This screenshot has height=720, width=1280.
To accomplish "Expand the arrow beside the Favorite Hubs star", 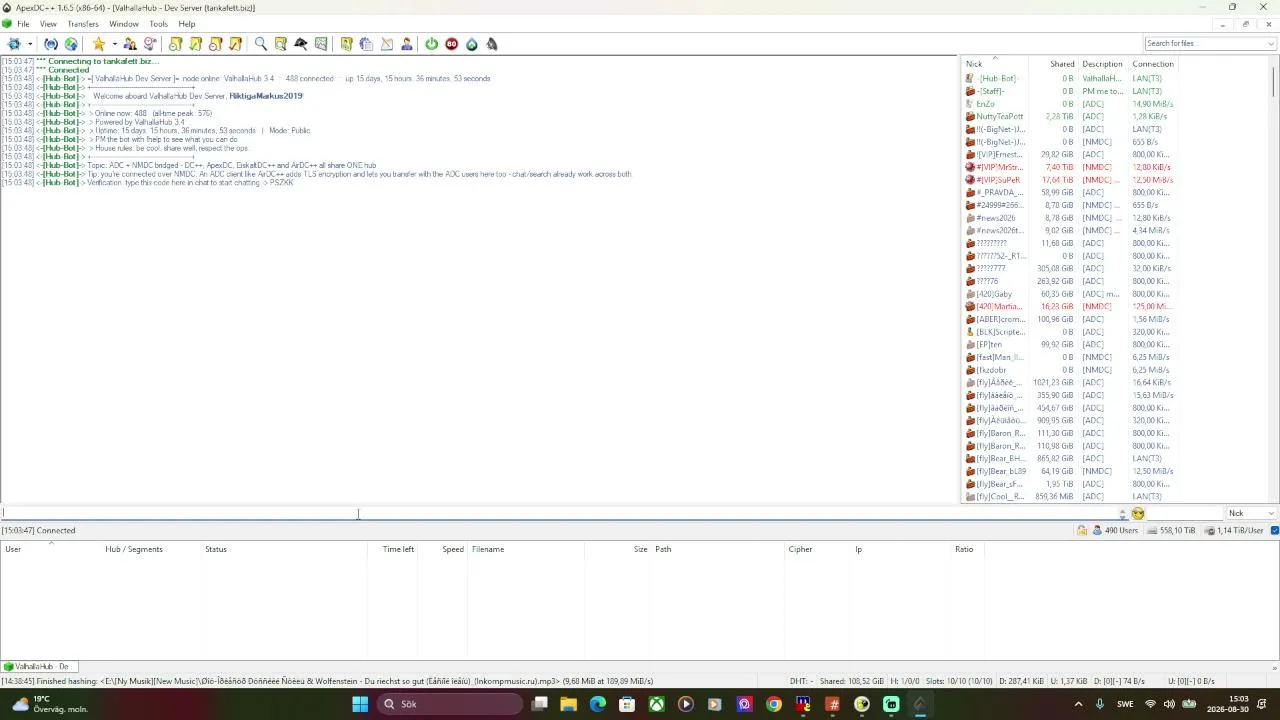I will click(114, 44).
